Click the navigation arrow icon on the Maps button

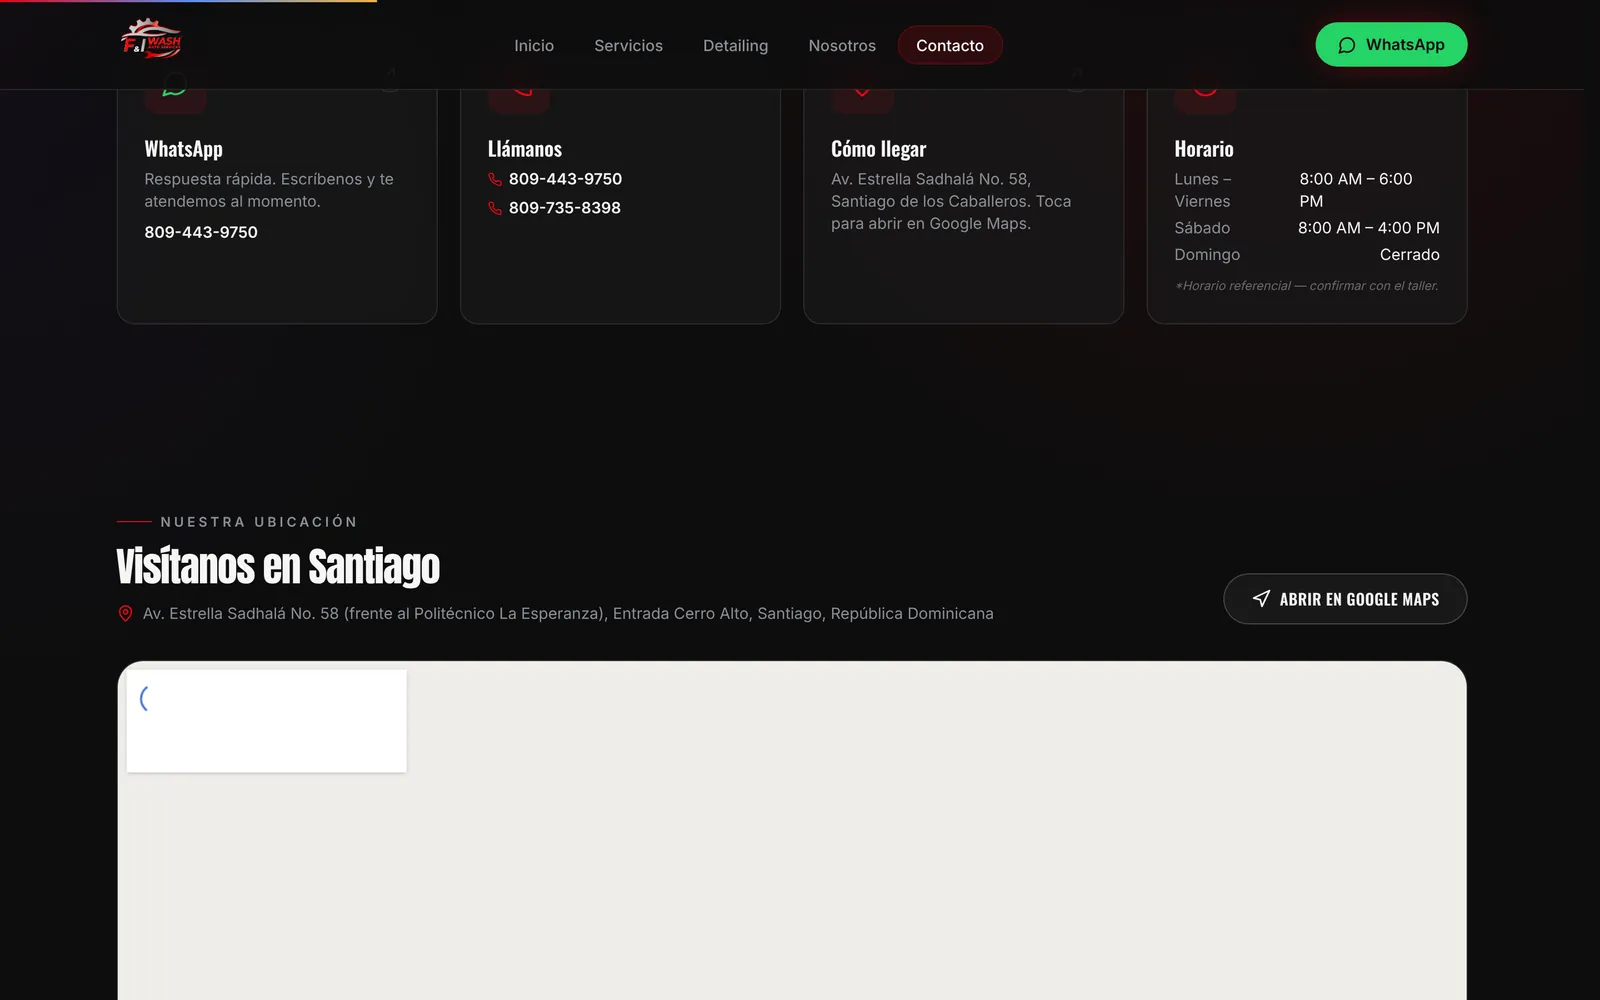click(x=1261, y=599)
